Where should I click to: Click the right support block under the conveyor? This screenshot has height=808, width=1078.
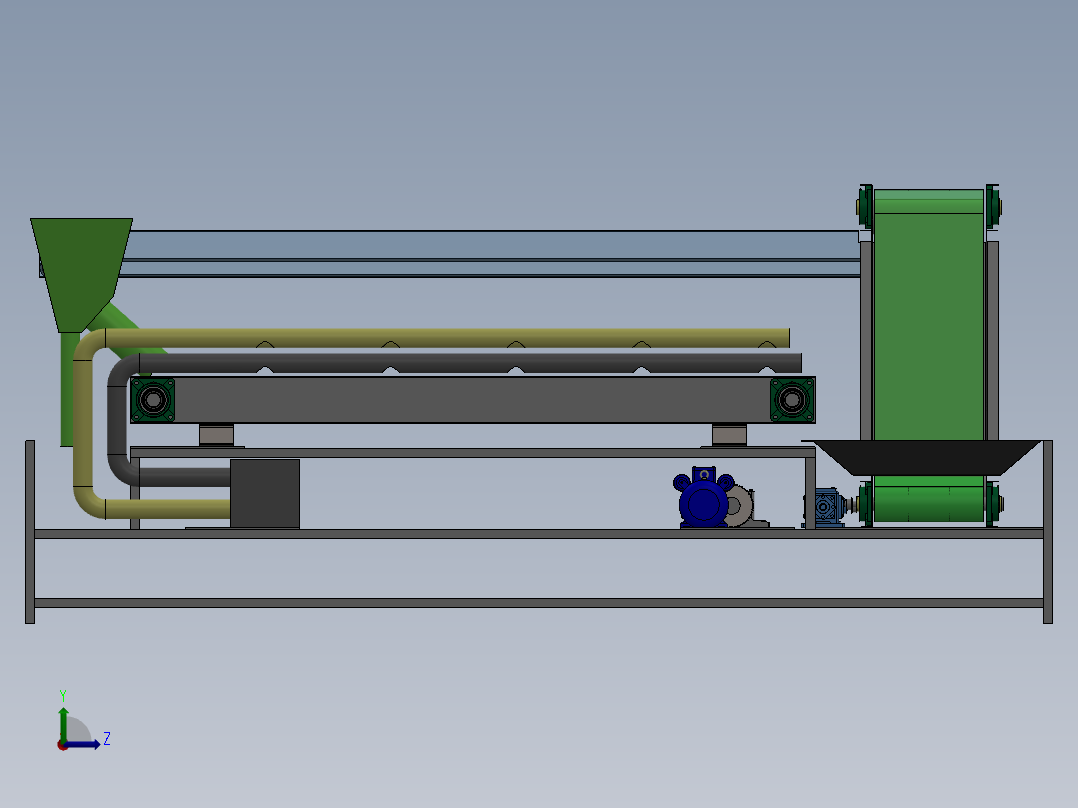coord(729,435)
